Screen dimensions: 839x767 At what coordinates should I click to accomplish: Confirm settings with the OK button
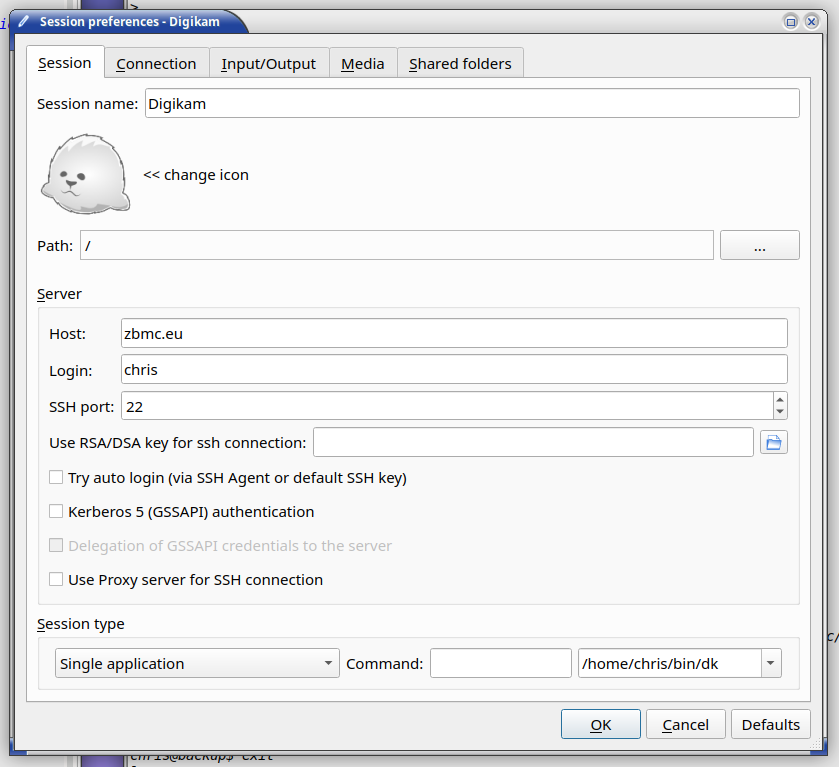pos(600,725)
